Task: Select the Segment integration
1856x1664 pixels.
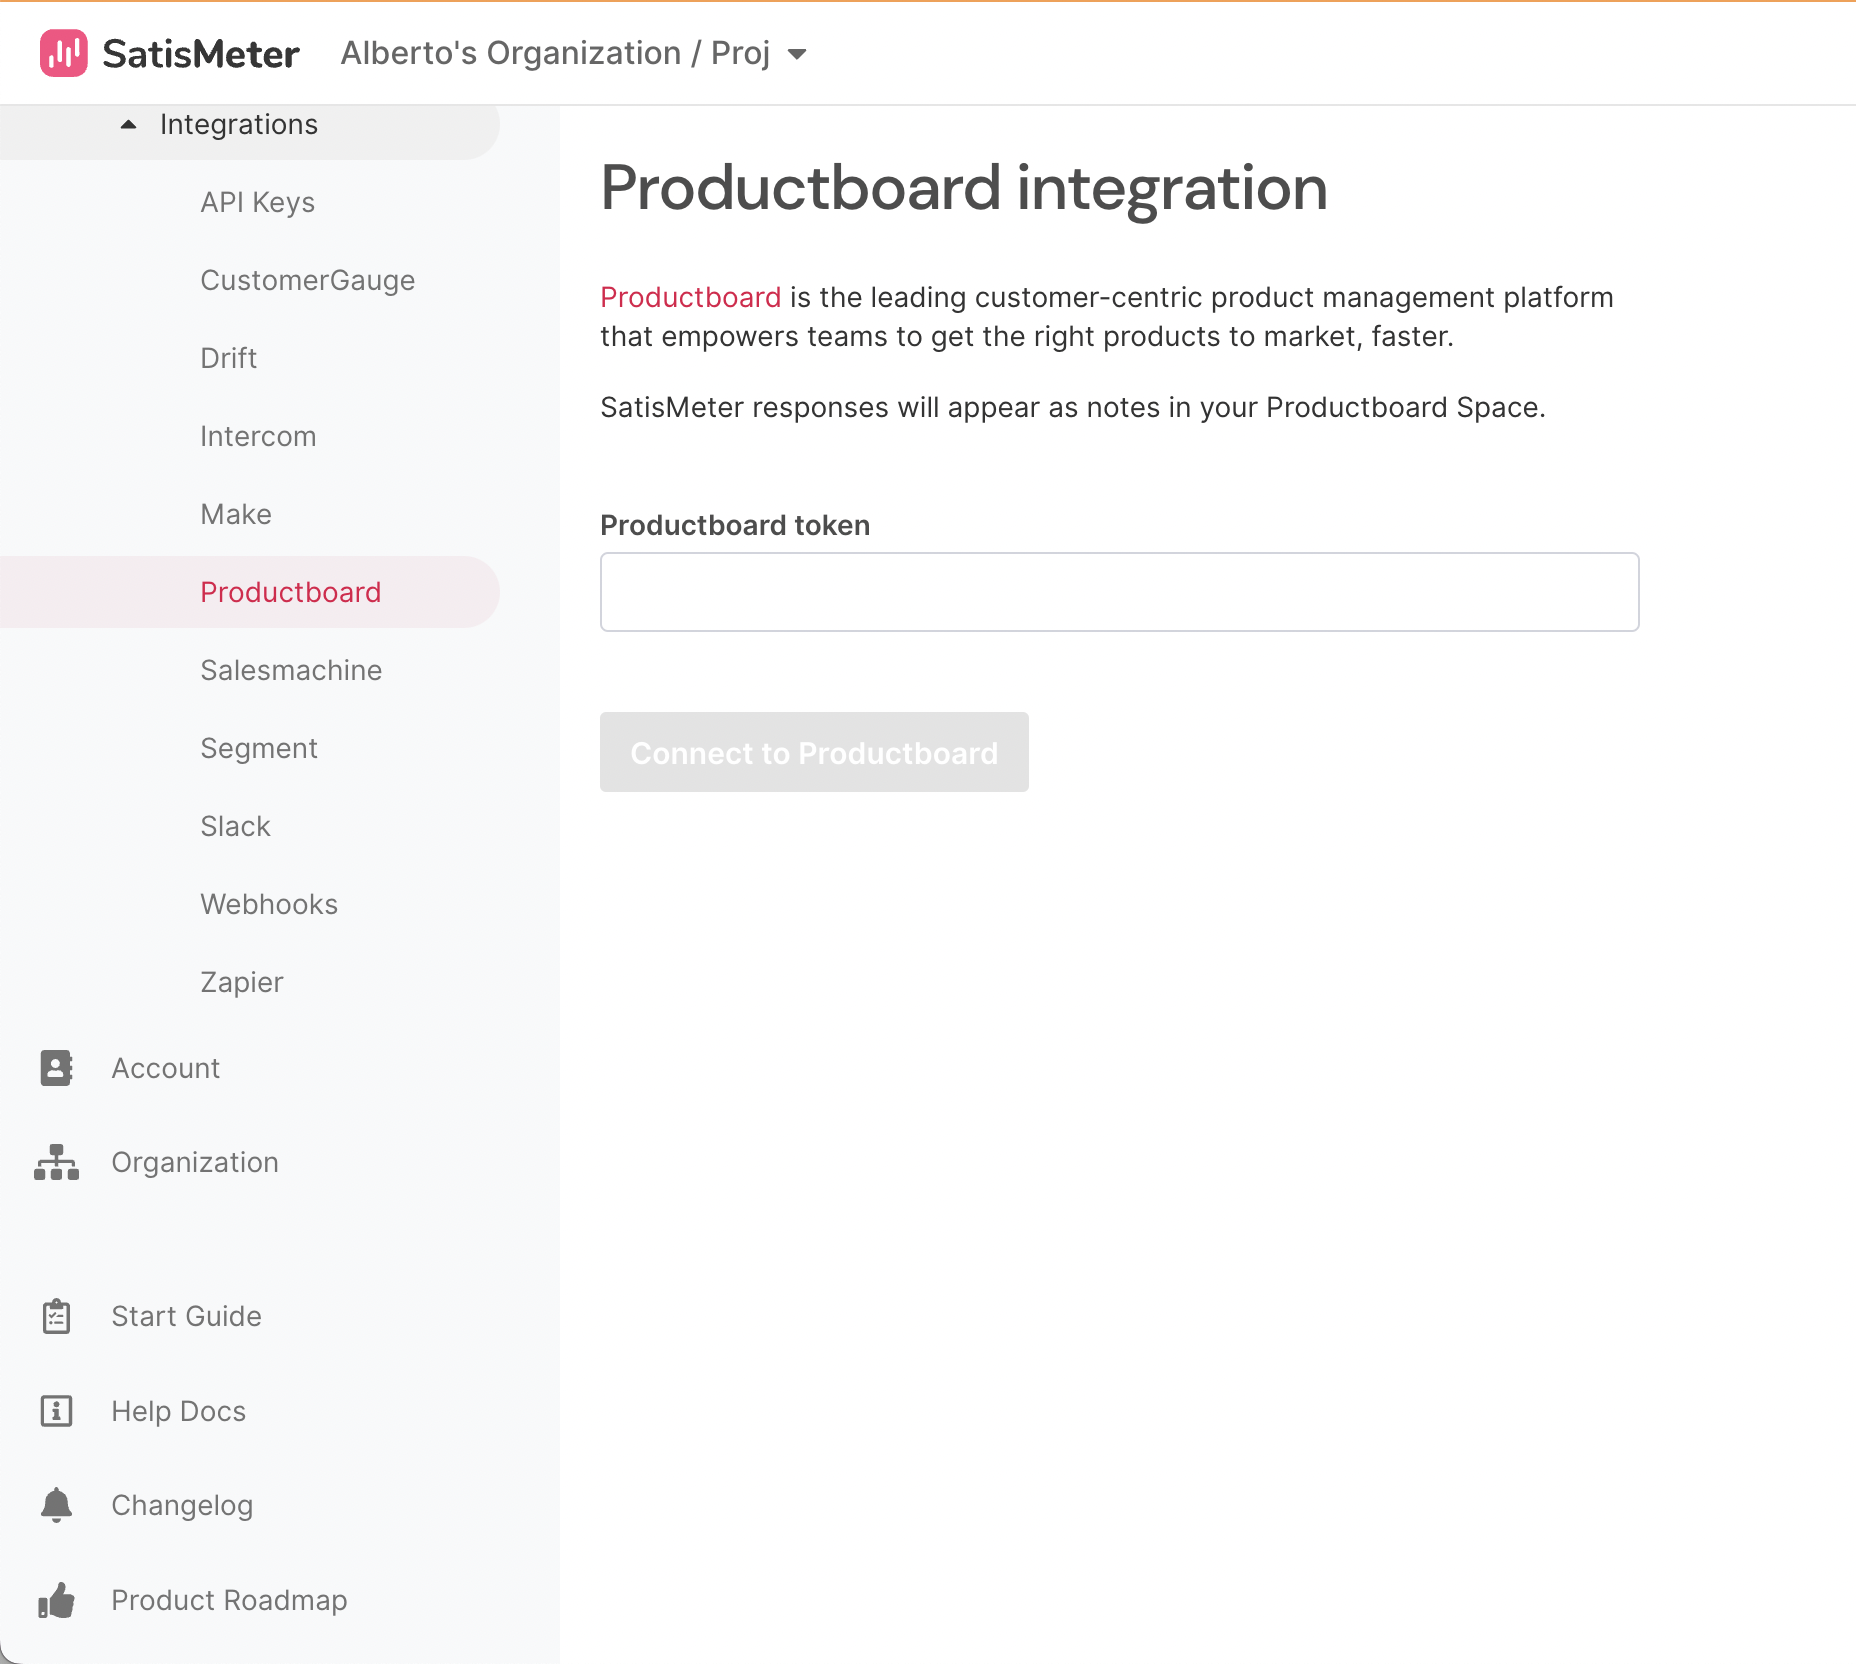Action: [258, 748]
